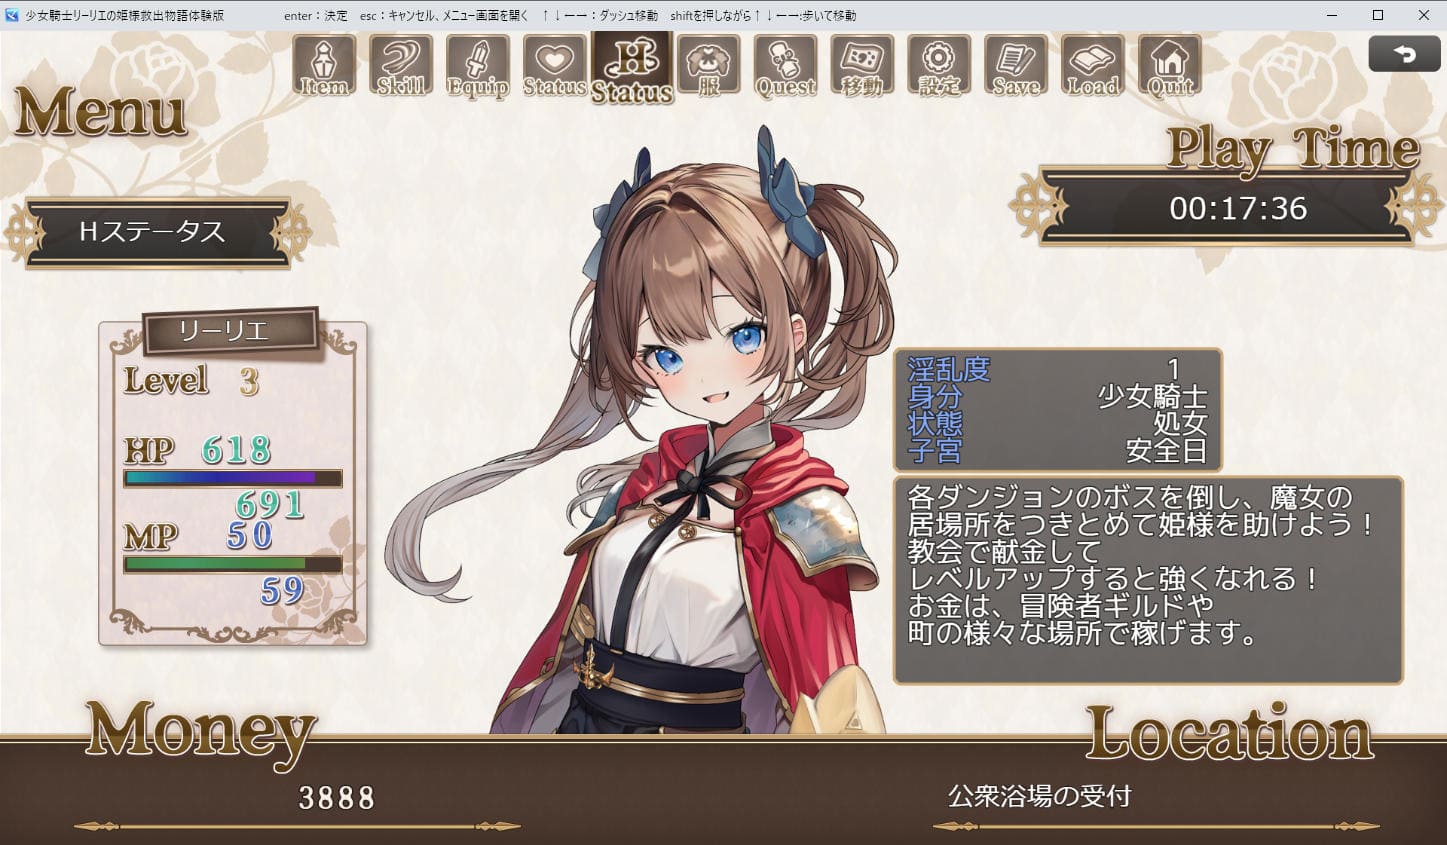Click the quest description text box

pos(1148,580)
